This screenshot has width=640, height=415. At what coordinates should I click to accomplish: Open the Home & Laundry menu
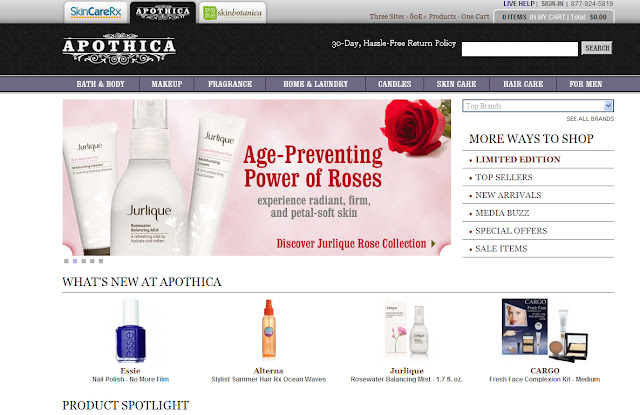[316, 84]
